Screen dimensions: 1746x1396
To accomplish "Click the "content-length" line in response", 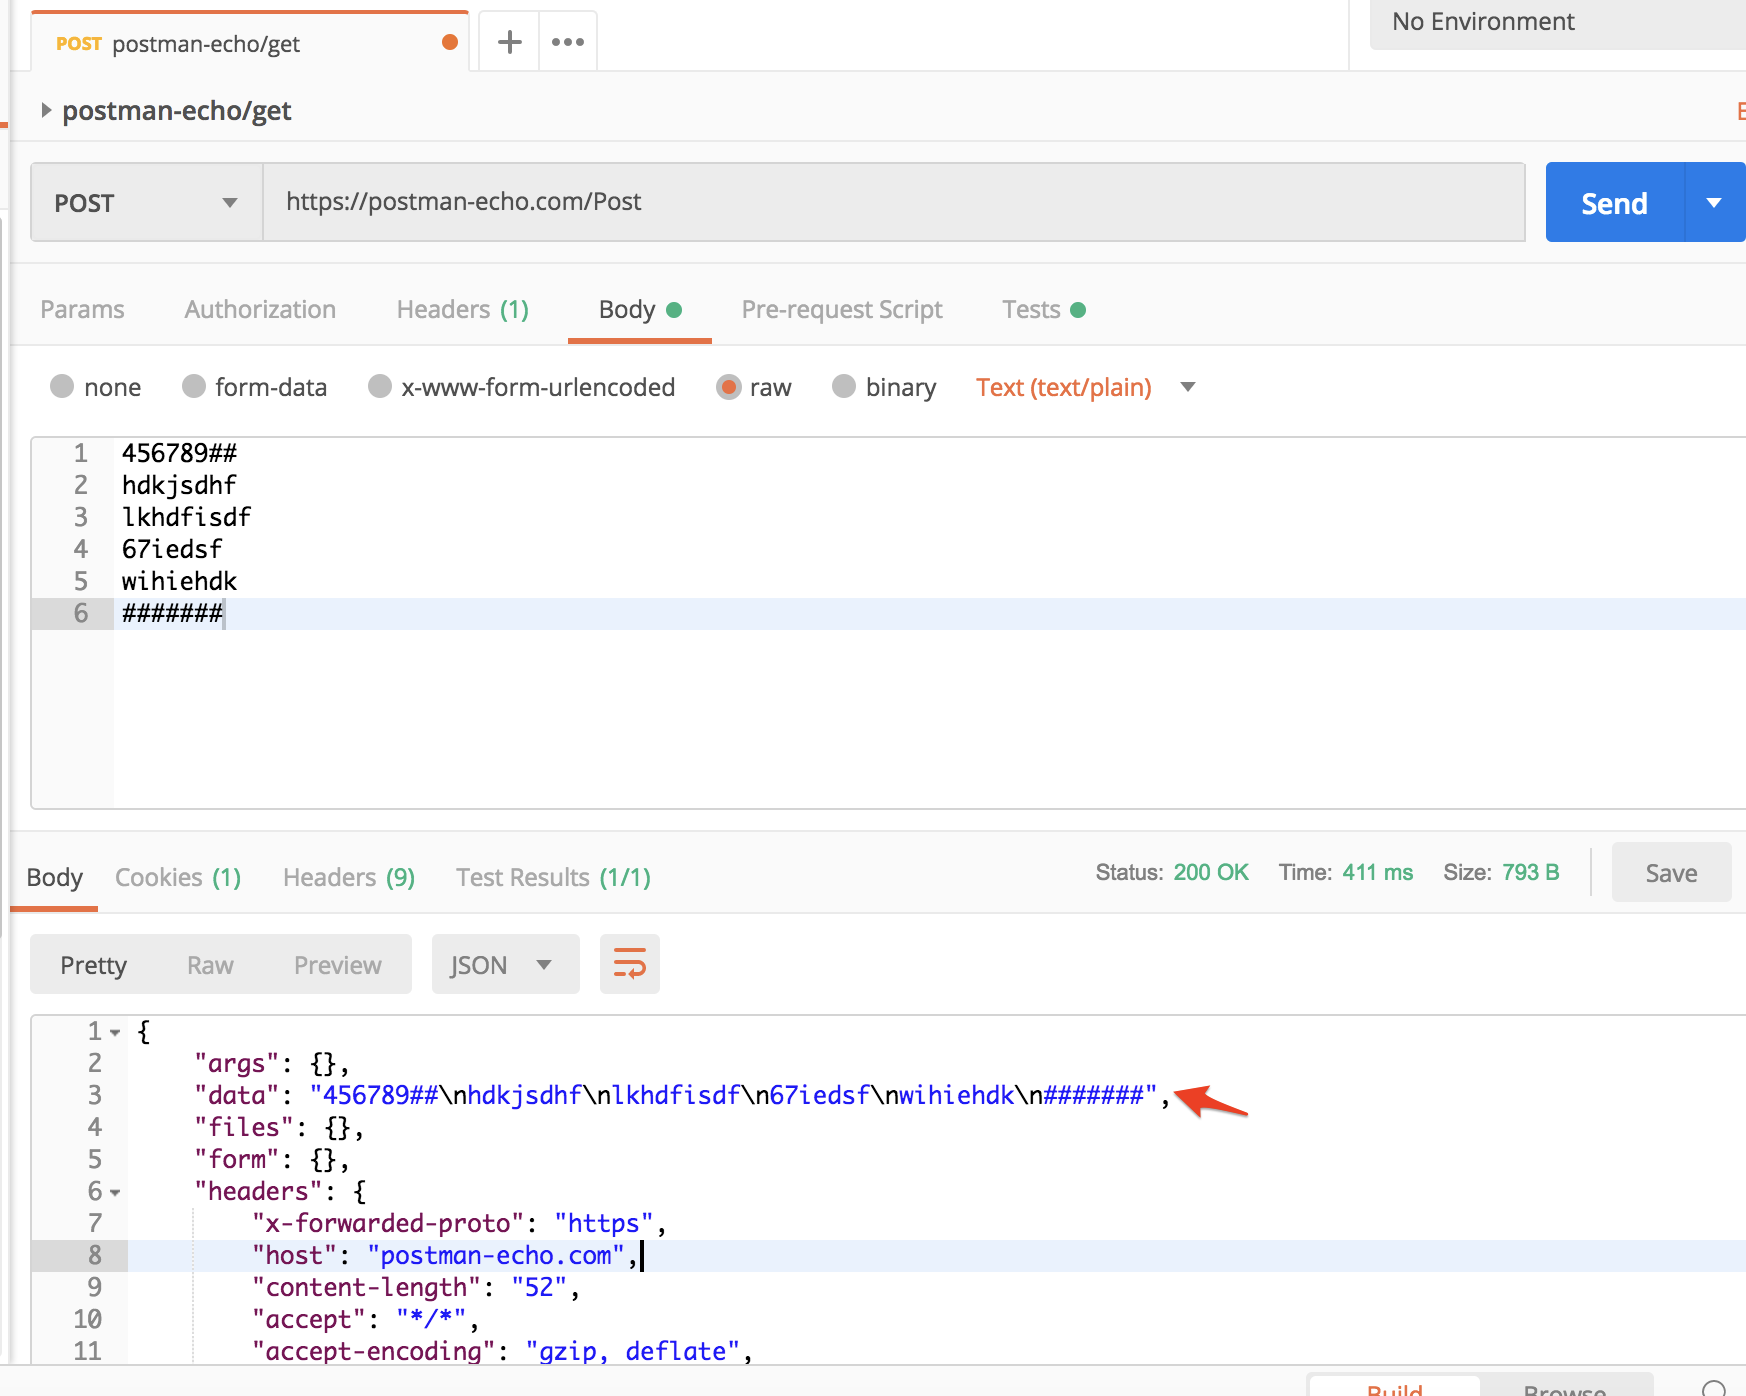I will pyautogui.click(x=416, y=1287).
